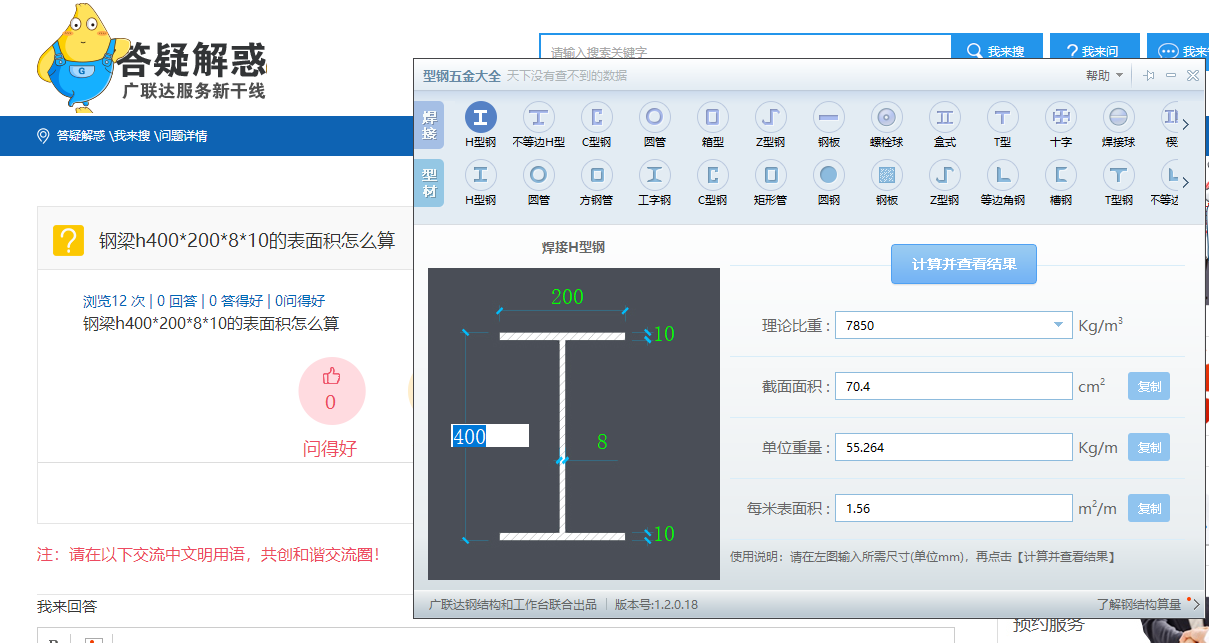The height and width of the screenshot is (643, 1209).
Task: Click the bottom flange thickness 10
Action: tap(664, 534)
